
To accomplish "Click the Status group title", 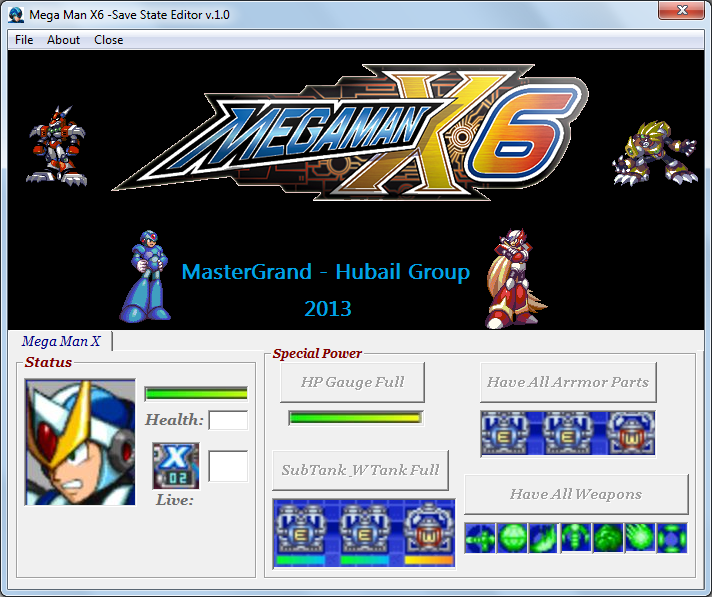I will (48, 362).
